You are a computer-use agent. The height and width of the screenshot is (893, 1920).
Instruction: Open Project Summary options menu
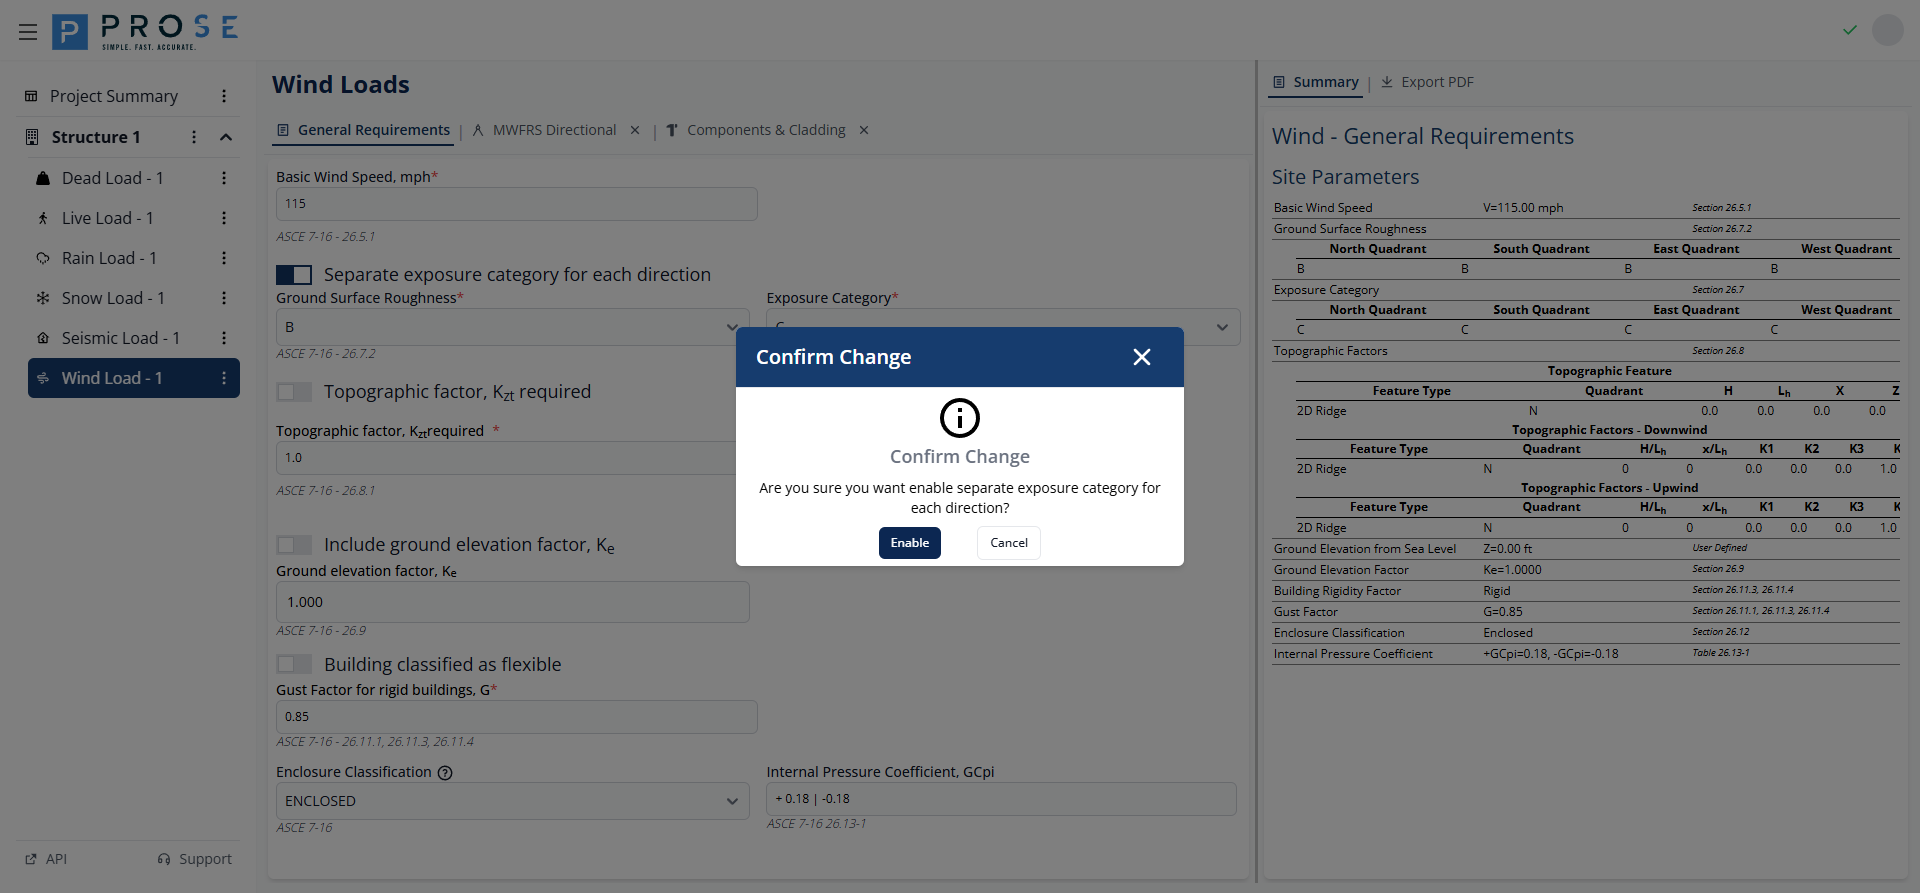click(x=224, y=96)
